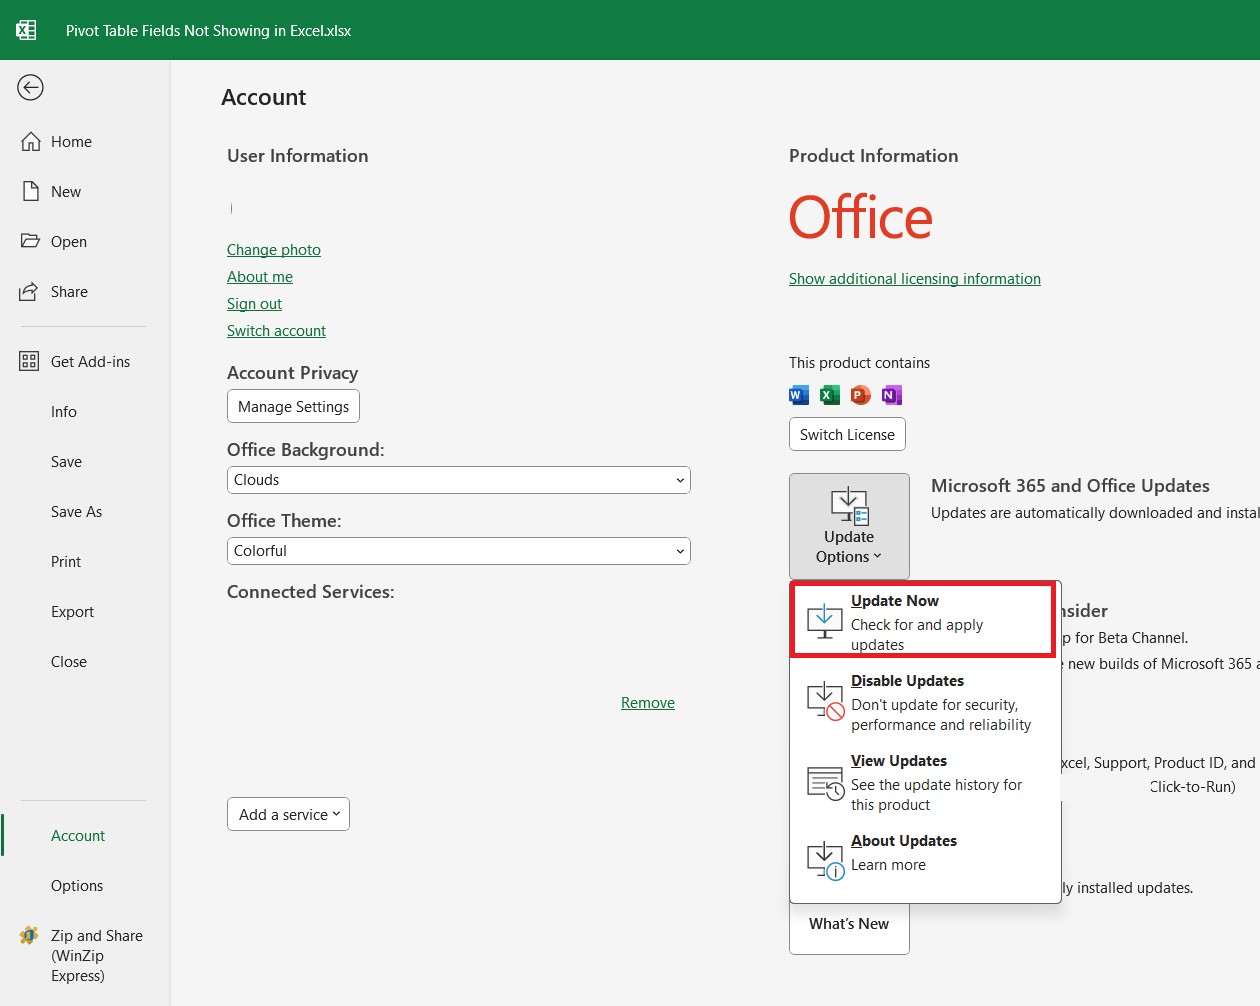Open the Save As page
This screenshot has width=1260, height=1006.
pos(77,512)
